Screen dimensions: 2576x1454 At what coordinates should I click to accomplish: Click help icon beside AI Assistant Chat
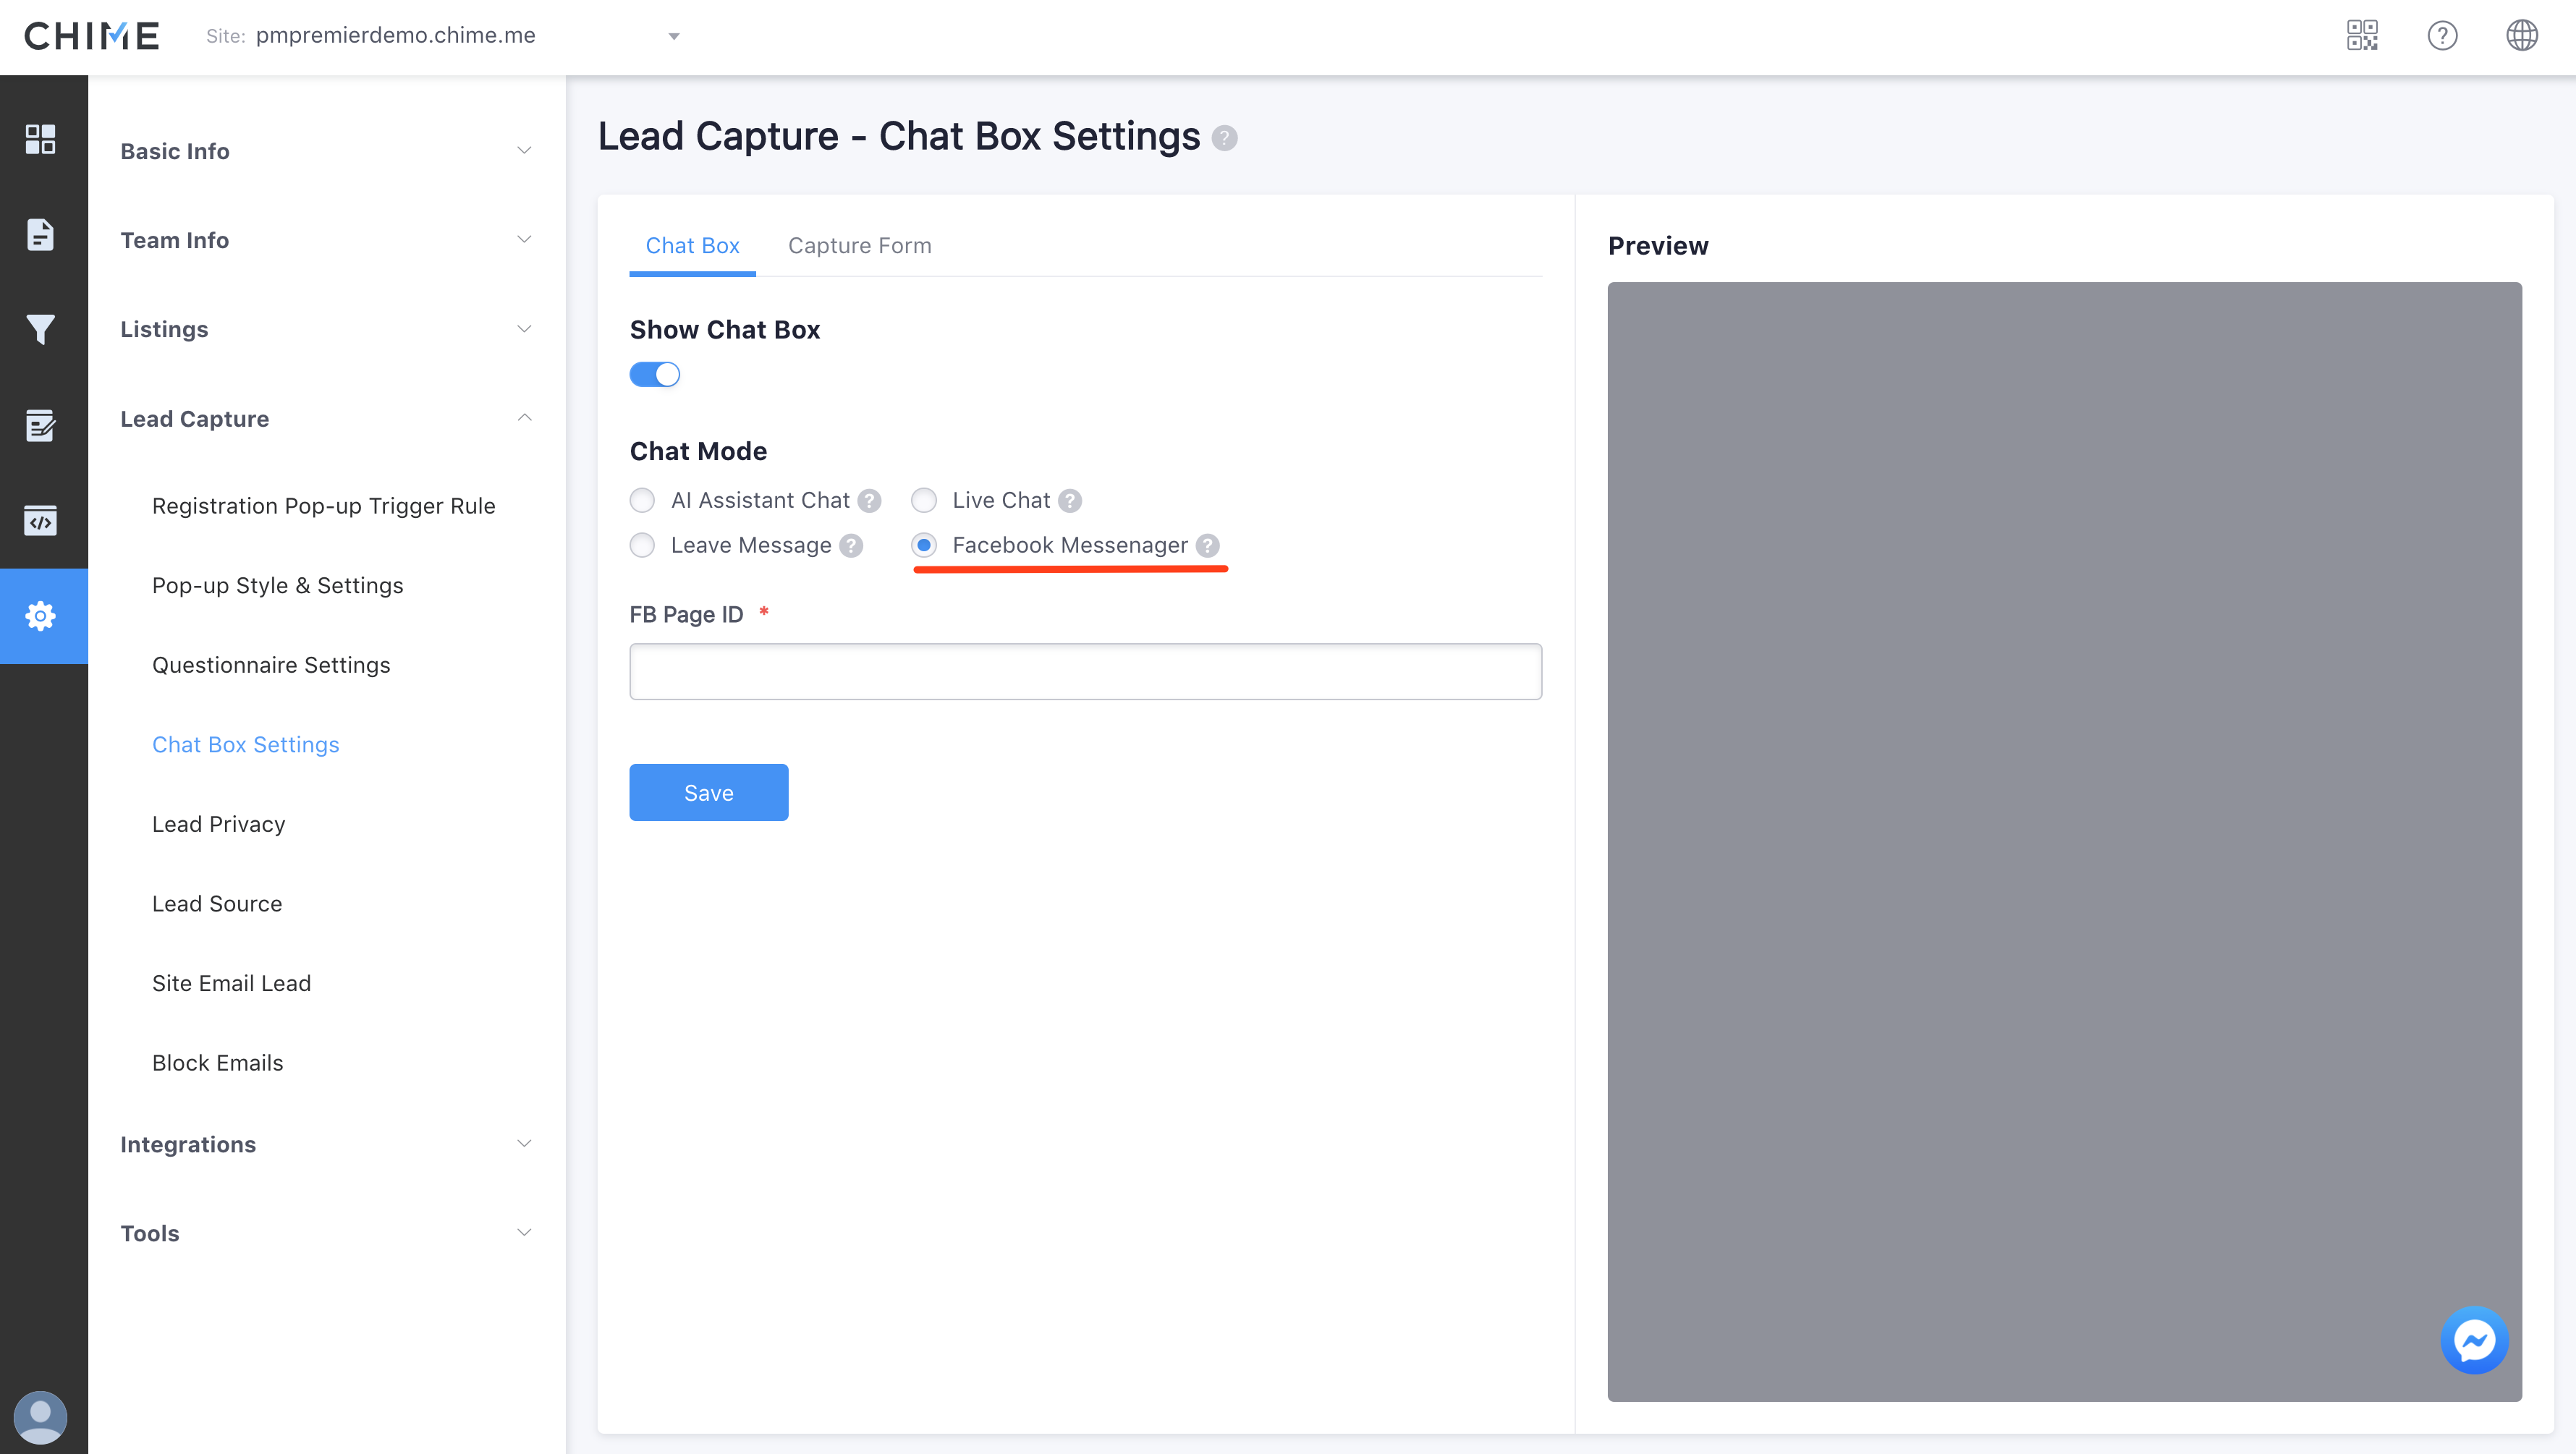tap(870, 501)
